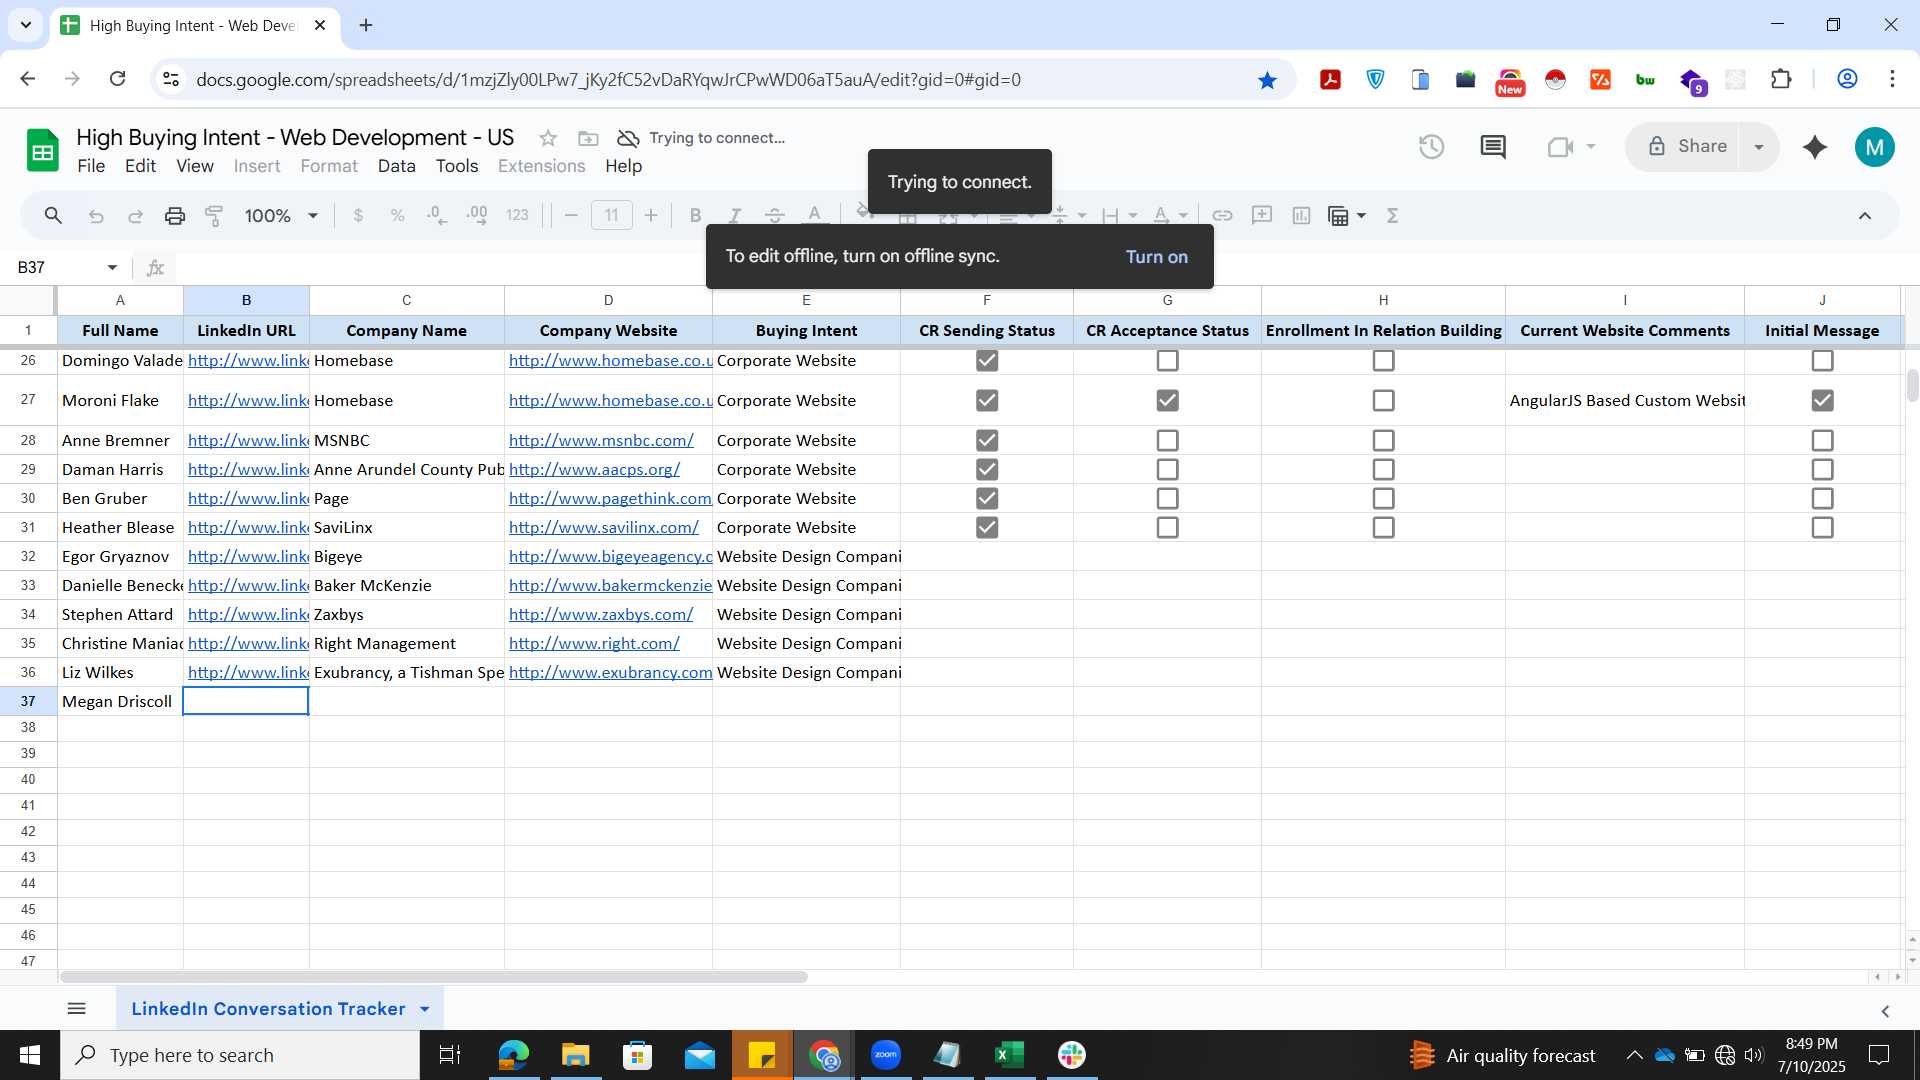Select the paint format roller icon
The image size is (1920, 1080).
(214, 215)
